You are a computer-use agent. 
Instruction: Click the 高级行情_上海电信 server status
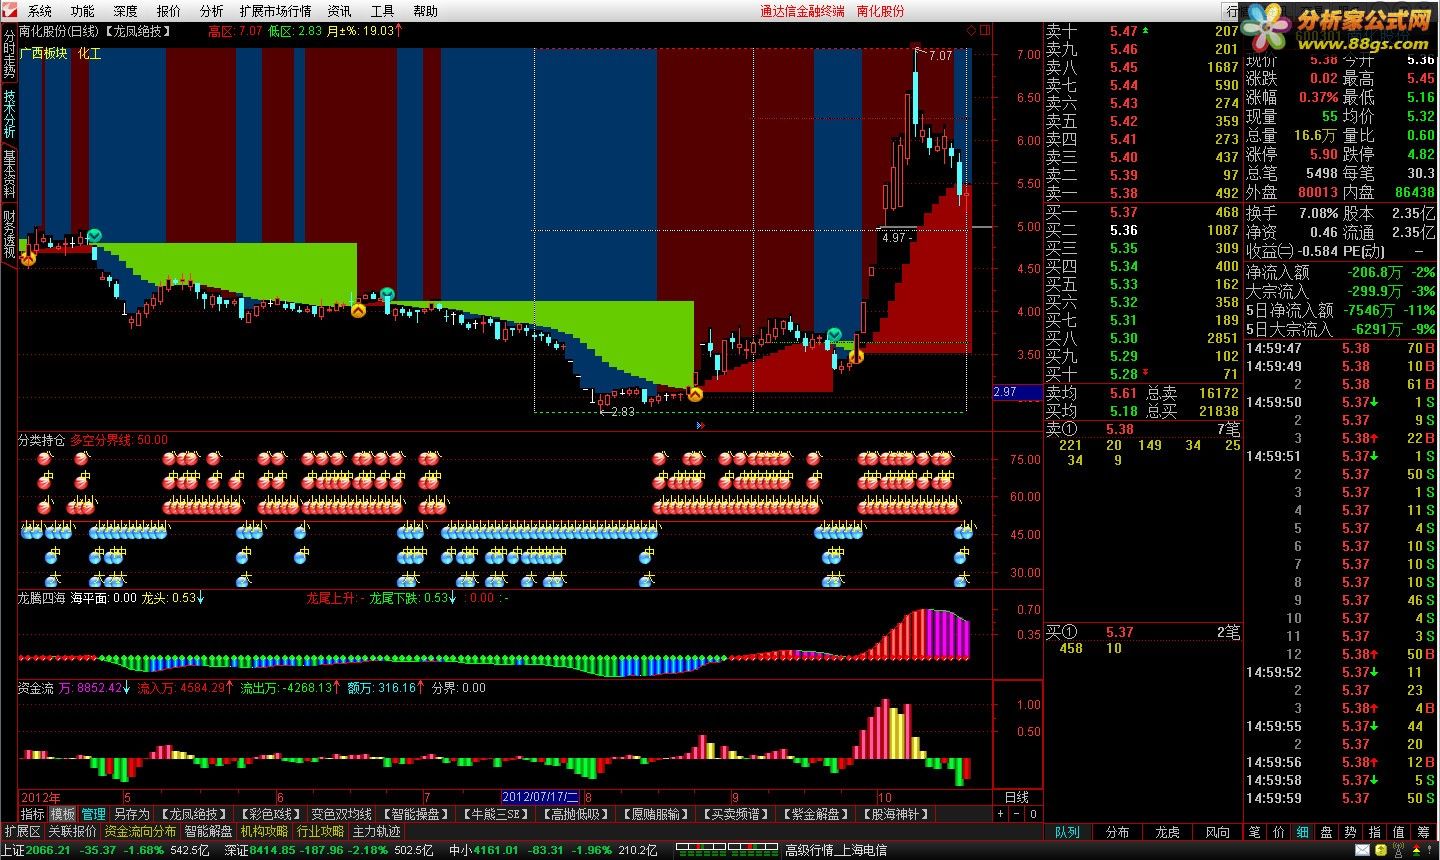(835, 850)
